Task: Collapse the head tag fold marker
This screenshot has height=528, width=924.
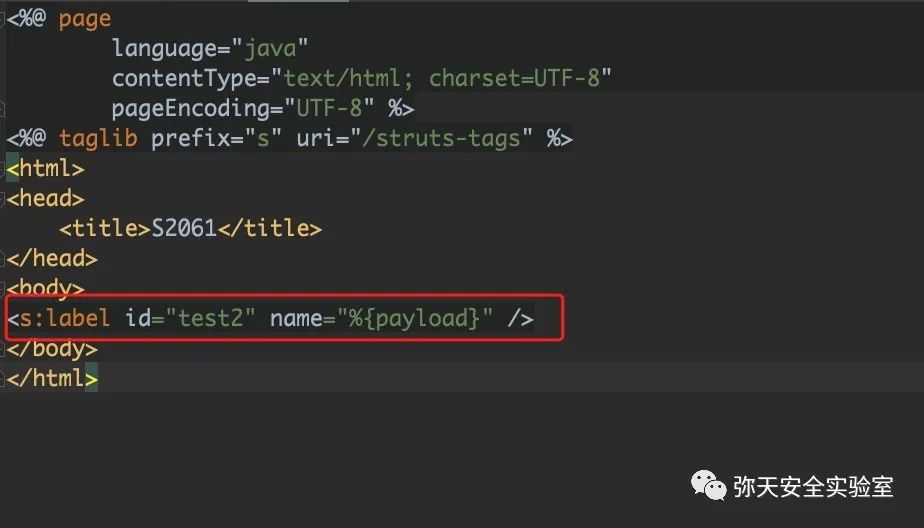Action: [x=2, y=199]
